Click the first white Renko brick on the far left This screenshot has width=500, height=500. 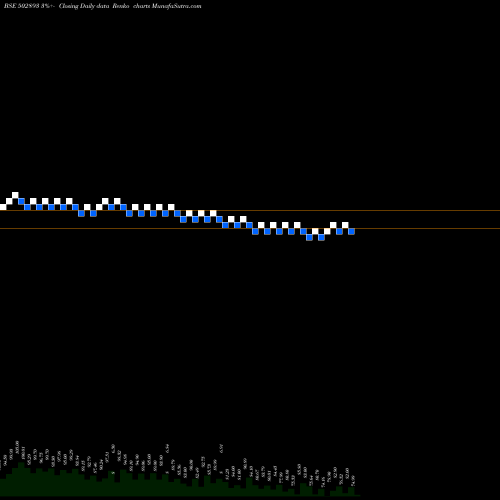3,207
